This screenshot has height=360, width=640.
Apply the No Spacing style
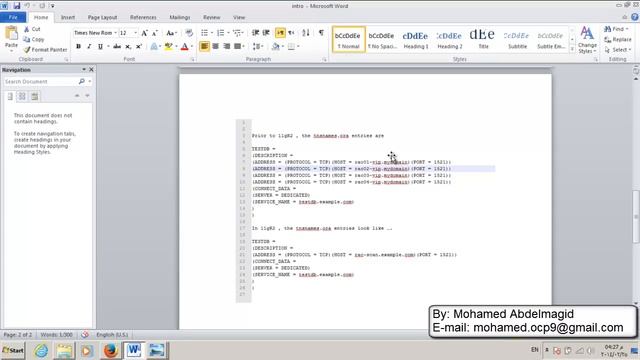click(382, 40)
